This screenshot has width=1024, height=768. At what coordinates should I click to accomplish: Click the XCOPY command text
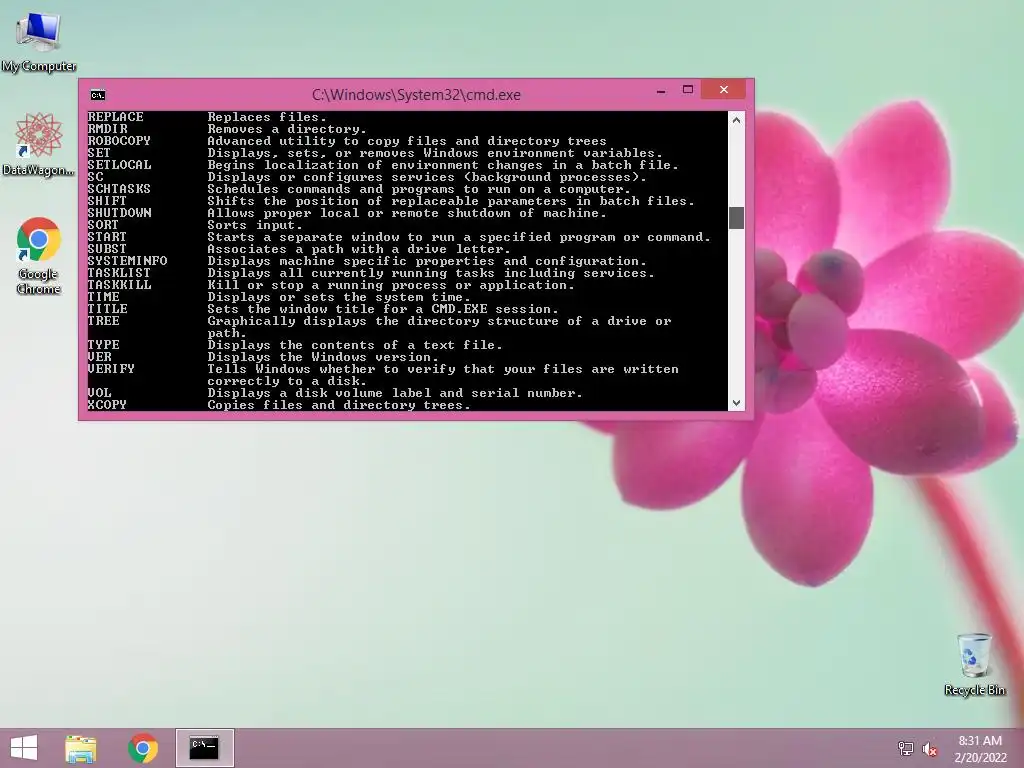tap(107, 405)
